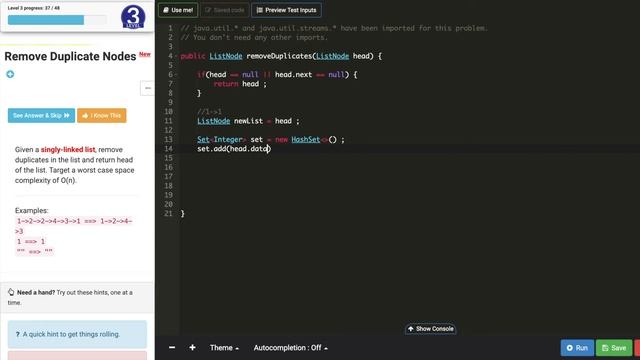
Task: Increase editor font size with plus icon
Action: point(192,347)
